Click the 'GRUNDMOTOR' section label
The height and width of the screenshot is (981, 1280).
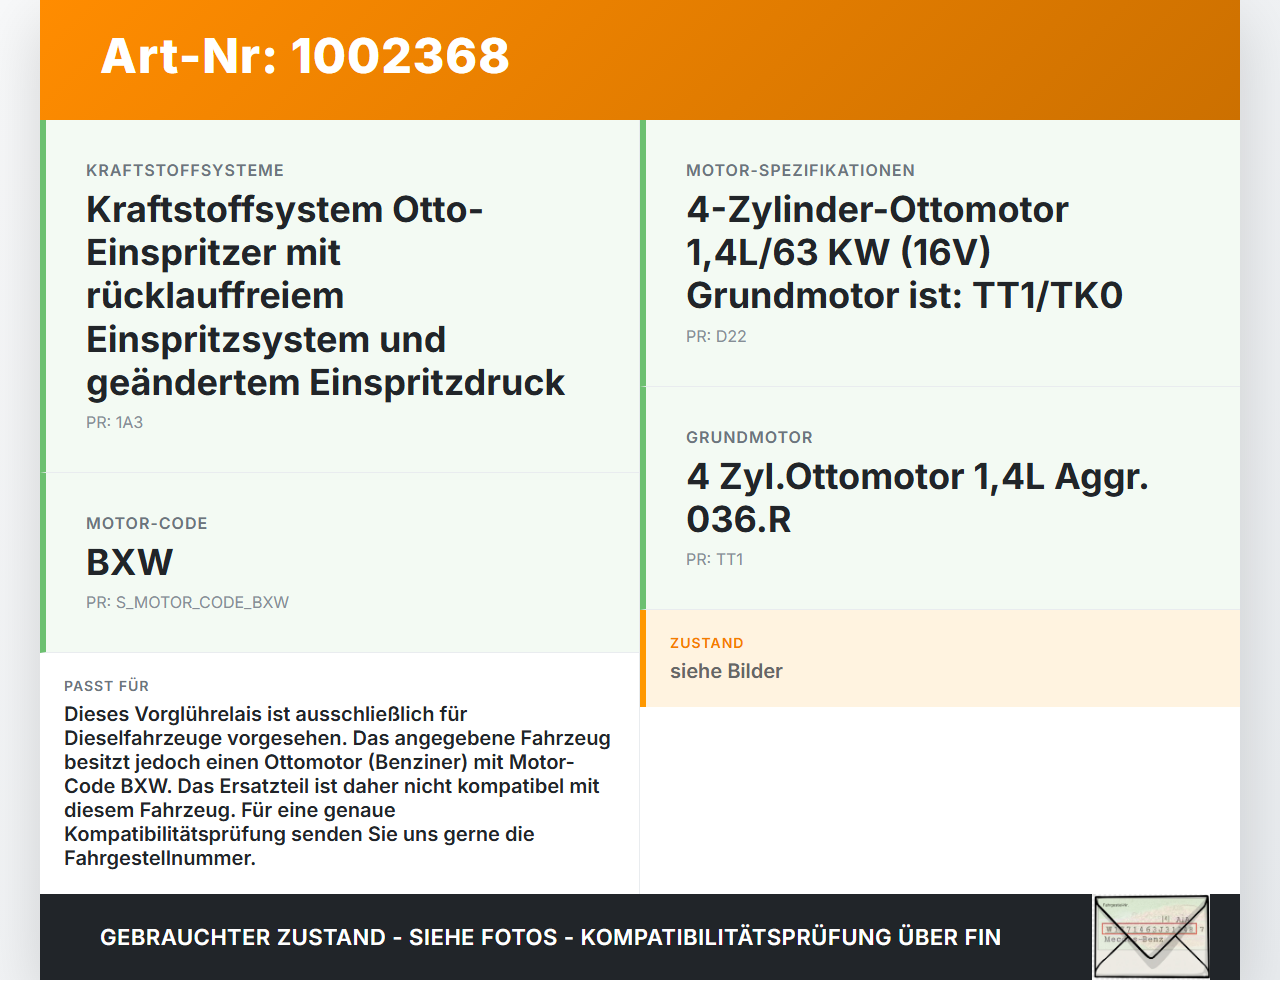point(749,437)
